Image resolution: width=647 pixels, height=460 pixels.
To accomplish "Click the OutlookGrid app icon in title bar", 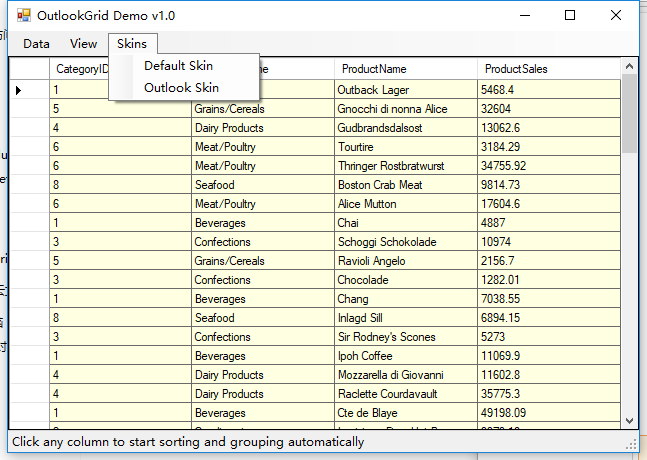I will point(24,15).
